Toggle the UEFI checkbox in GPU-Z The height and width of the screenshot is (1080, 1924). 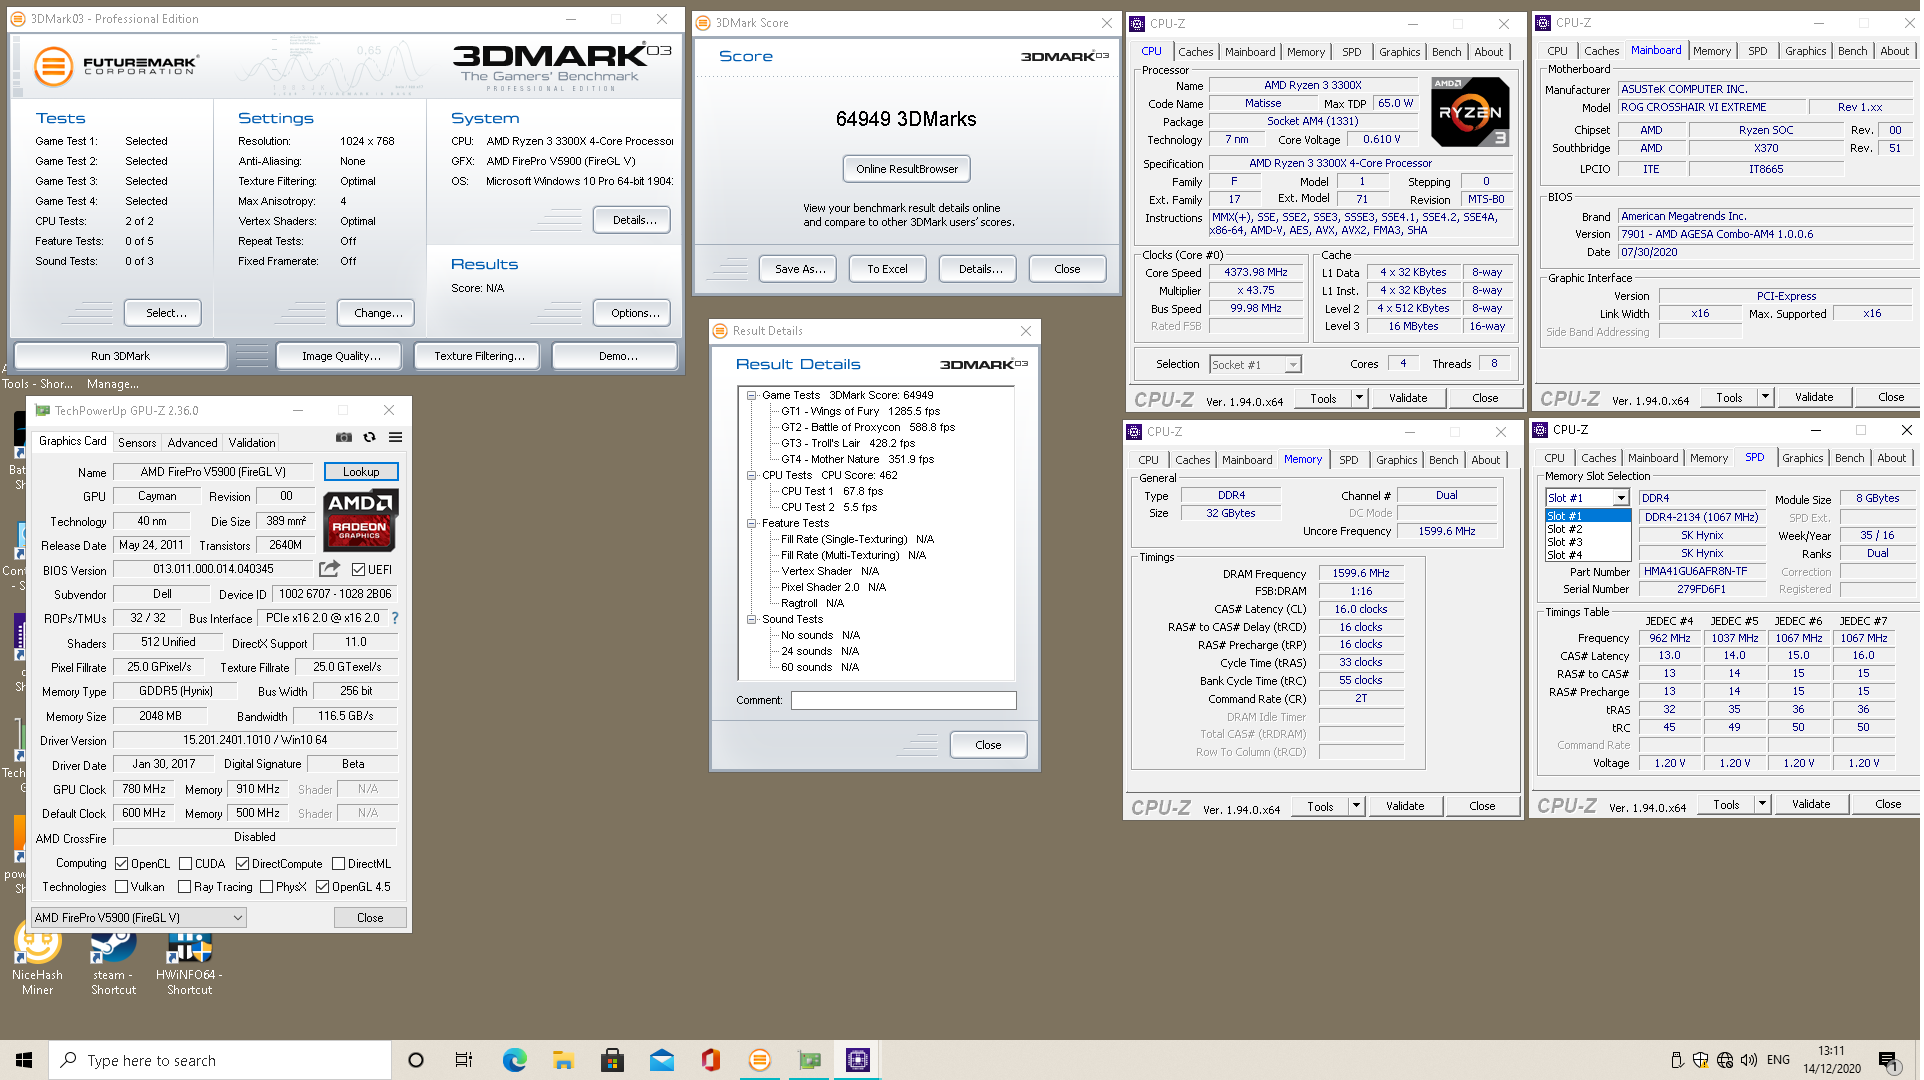click(358, 570)
